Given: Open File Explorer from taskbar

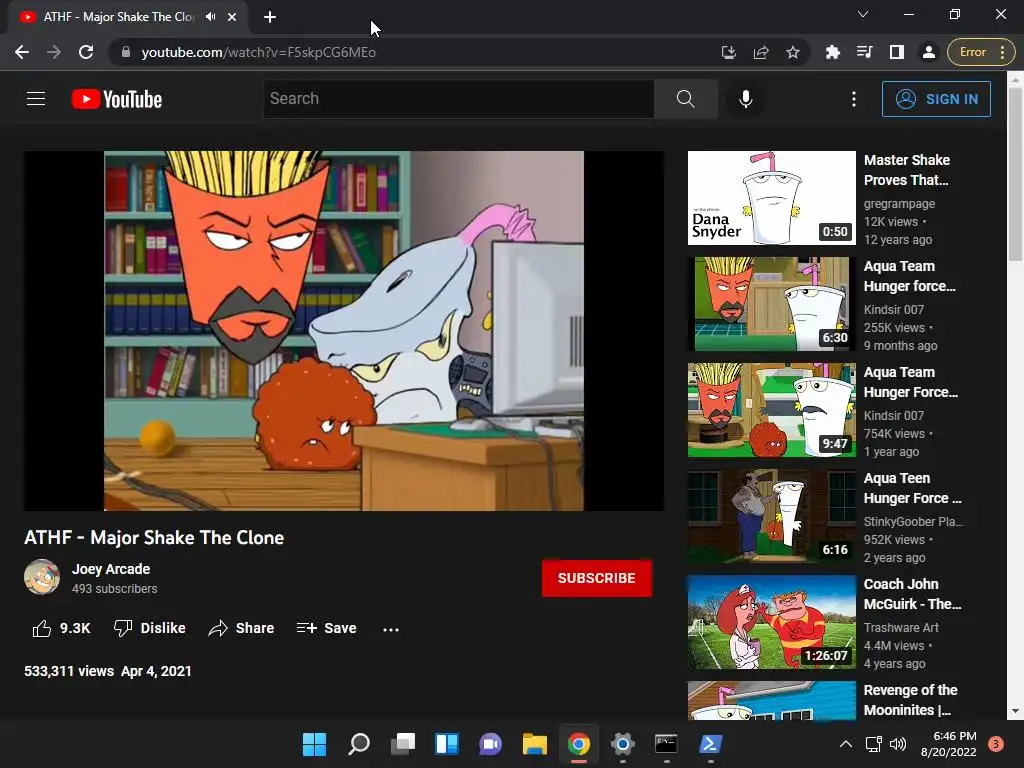Looking at the screenshot, I should pyautogui.click(x=534, y=744).
